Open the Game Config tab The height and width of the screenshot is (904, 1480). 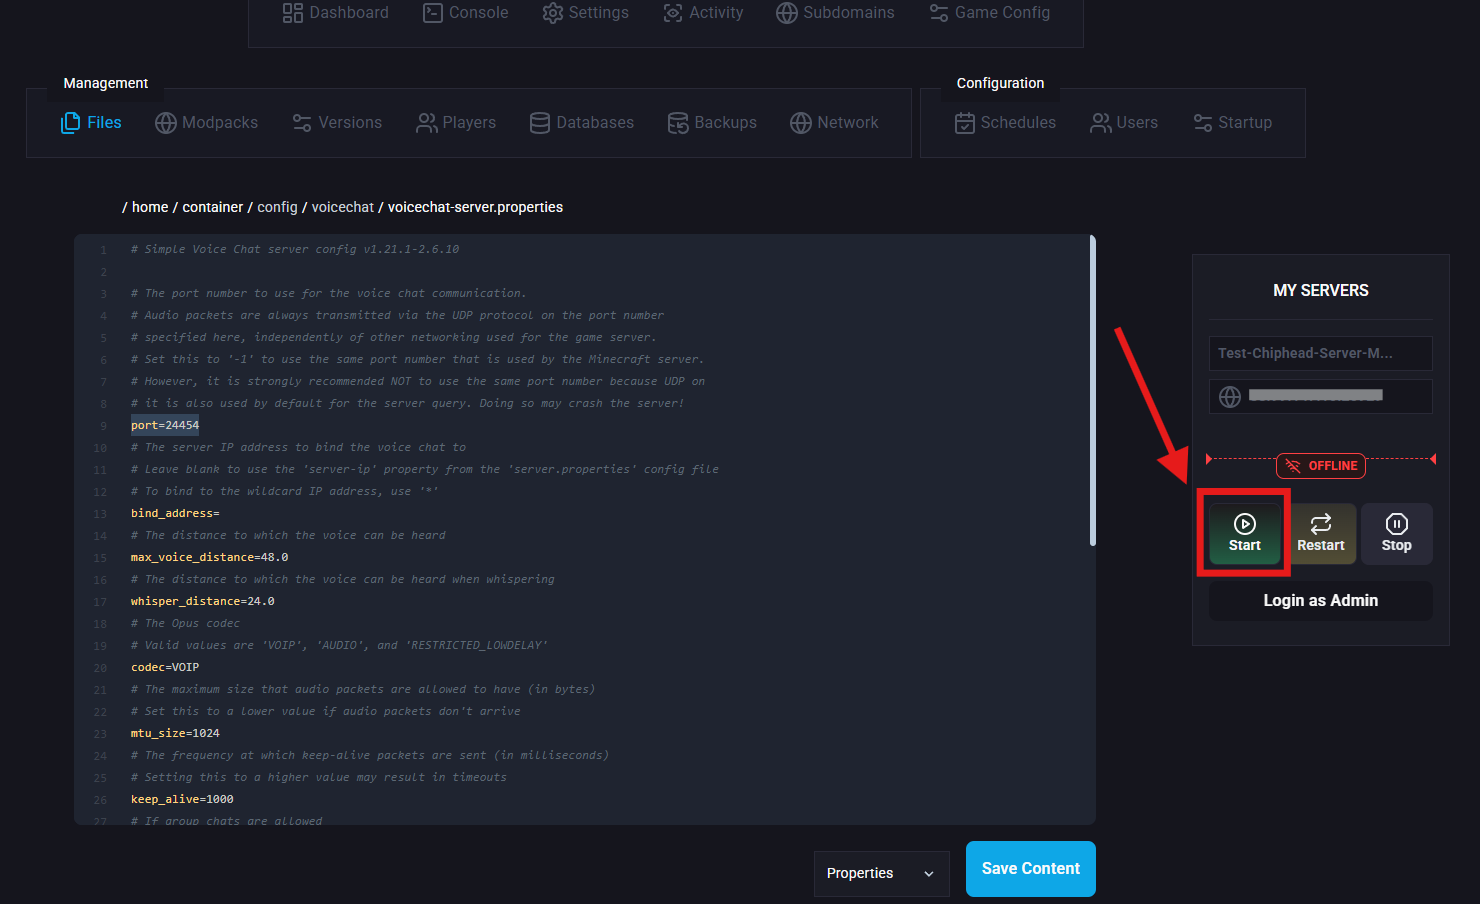tap(990, 13)
